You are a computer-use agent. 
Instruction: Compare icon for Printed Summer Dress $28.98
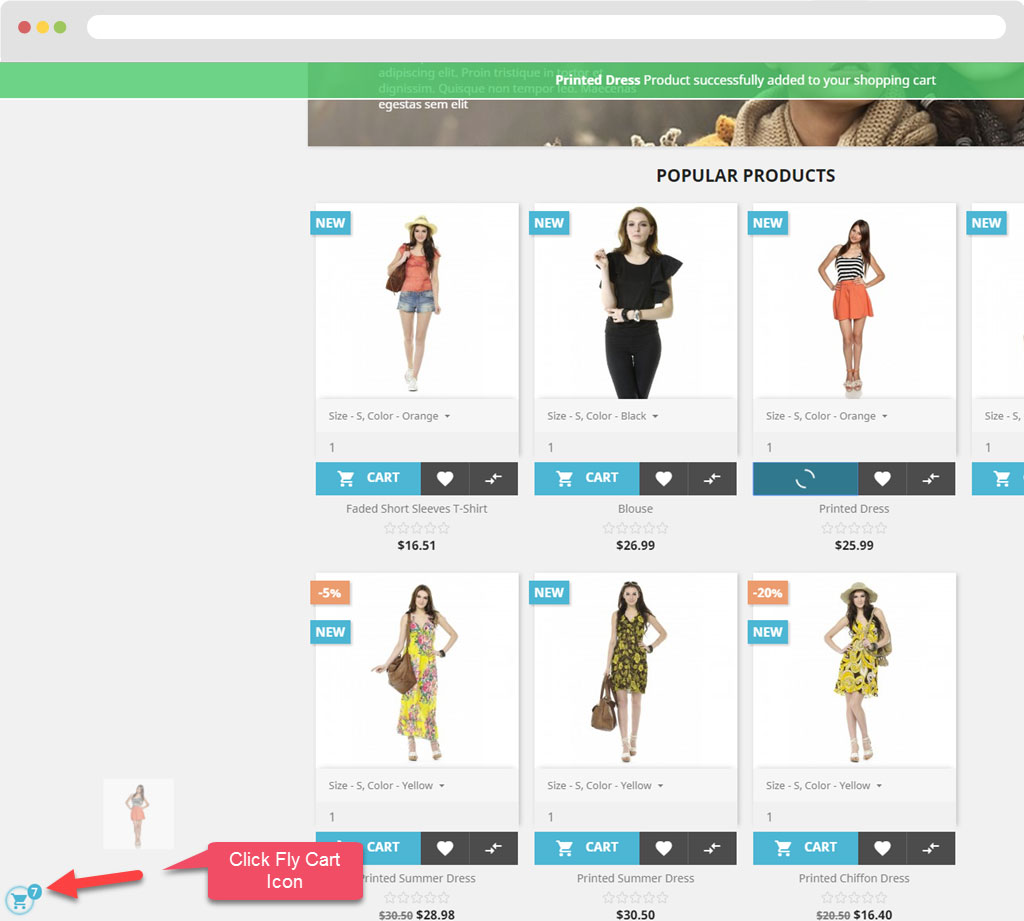point(494,848)
